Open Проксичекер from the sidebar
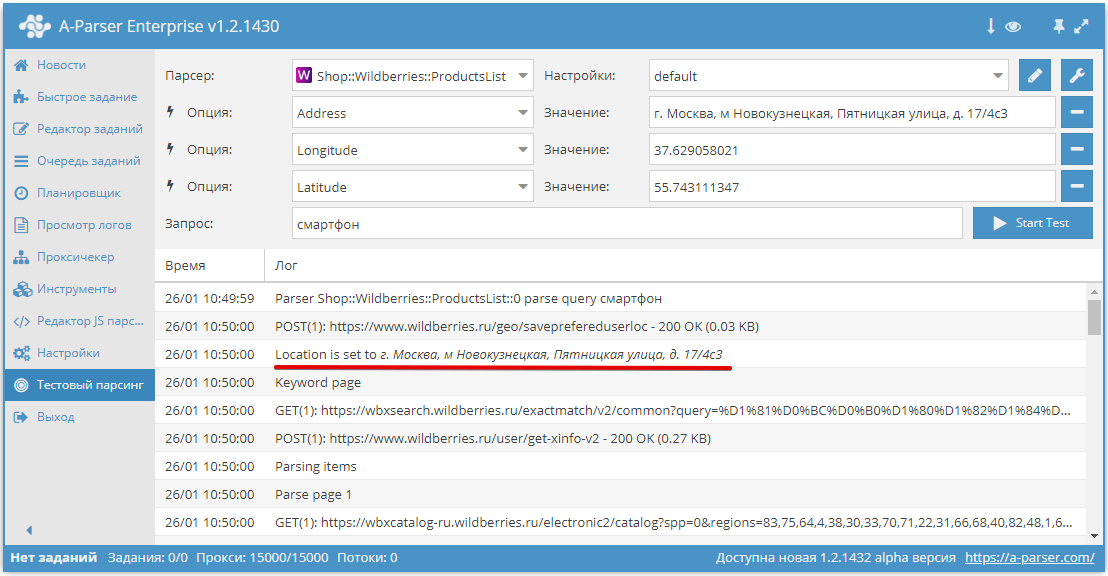Image resolution: width=1108 pixels, height=576 pixels. [75, 257]
